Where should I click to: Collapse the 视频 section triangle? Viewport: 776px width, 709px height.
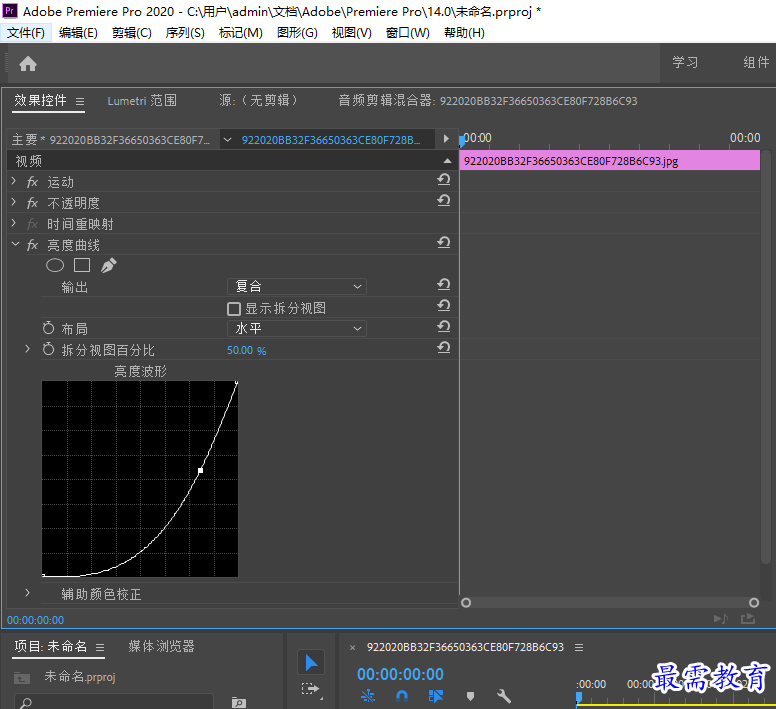pyautogui.click(x=447, y=161)
